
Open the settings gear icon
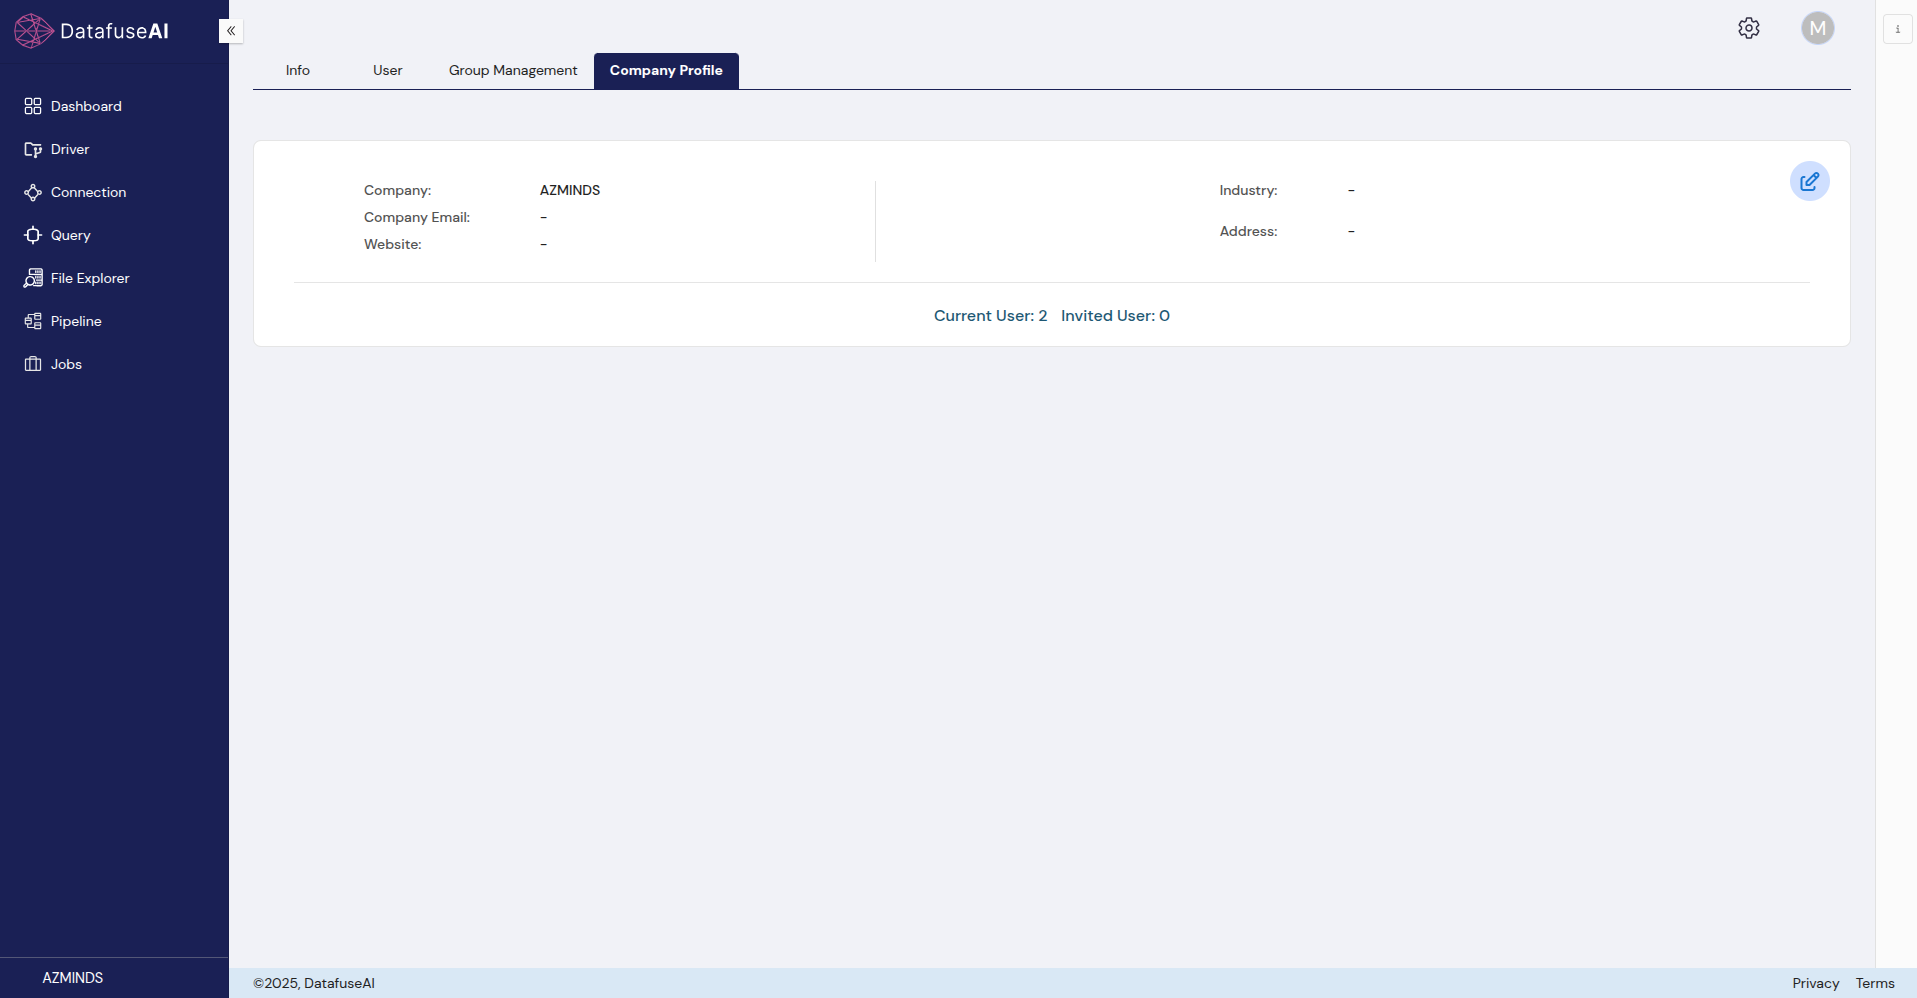coord(1748,28)
